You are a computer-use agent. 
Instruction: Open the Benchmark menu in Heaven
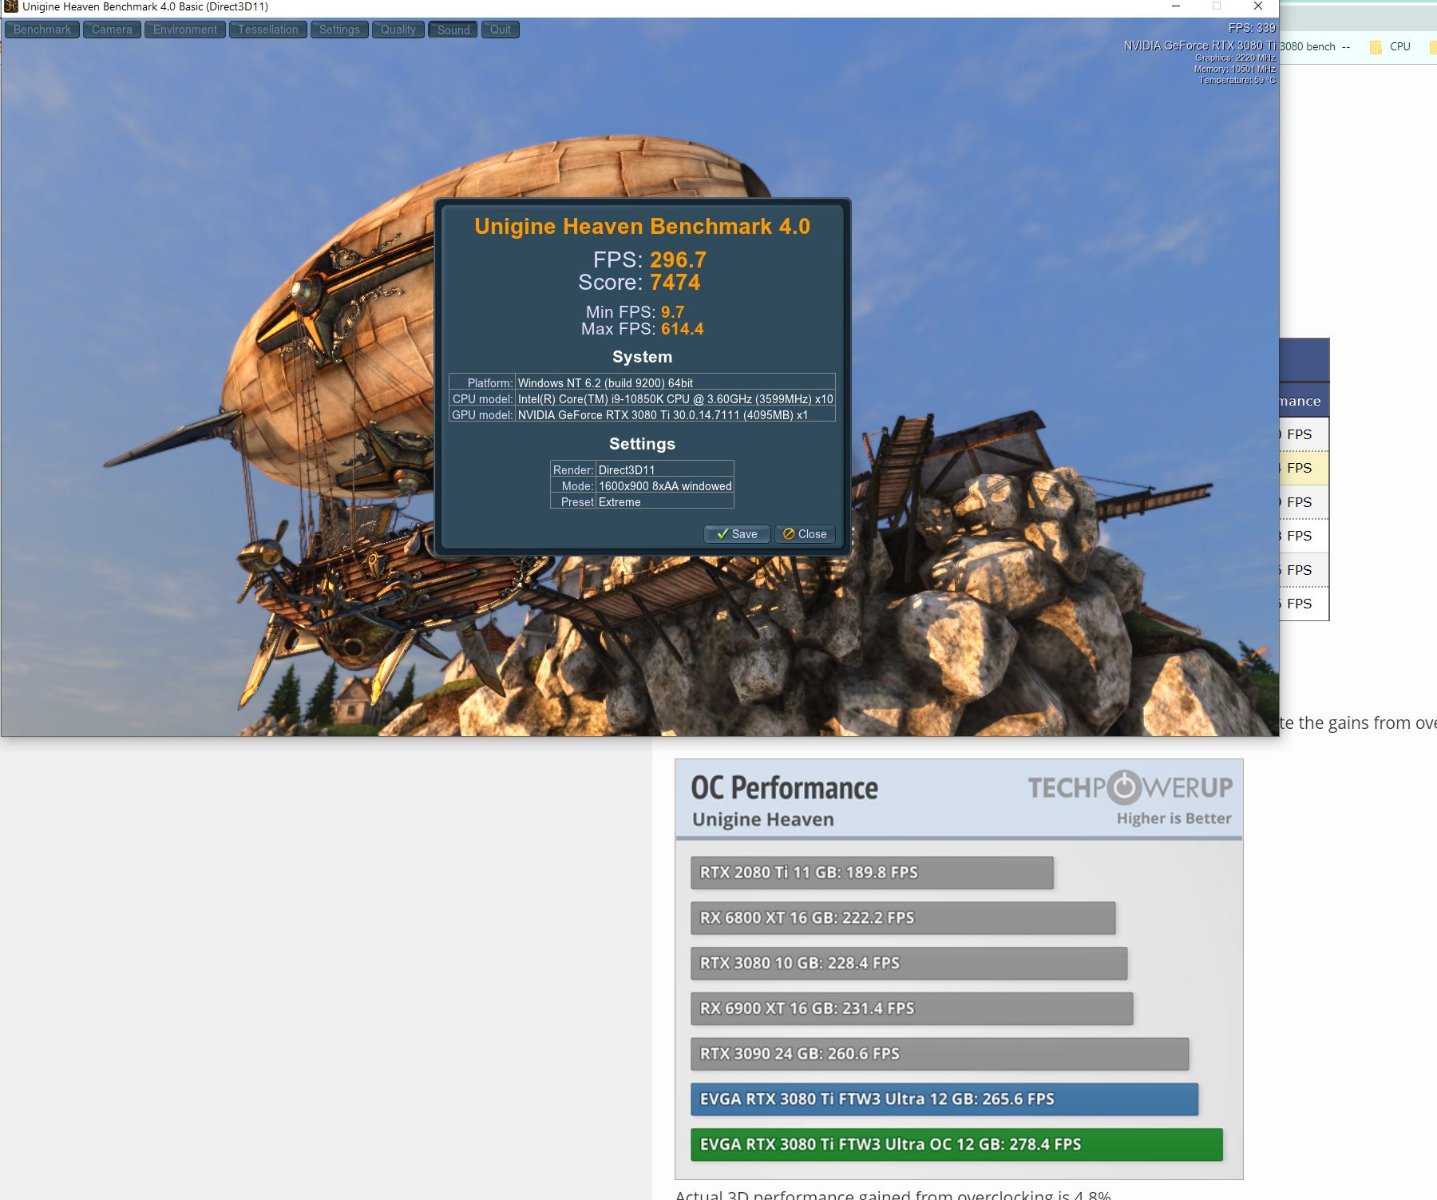coord(42,30)
